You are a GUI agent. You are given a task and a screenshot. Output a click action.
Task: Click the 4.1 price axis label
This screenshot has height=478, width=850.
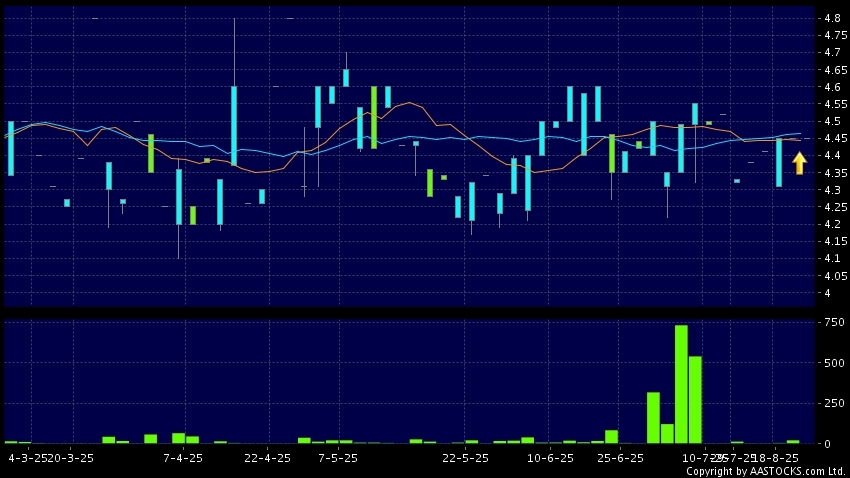click(x=832, y=259)
